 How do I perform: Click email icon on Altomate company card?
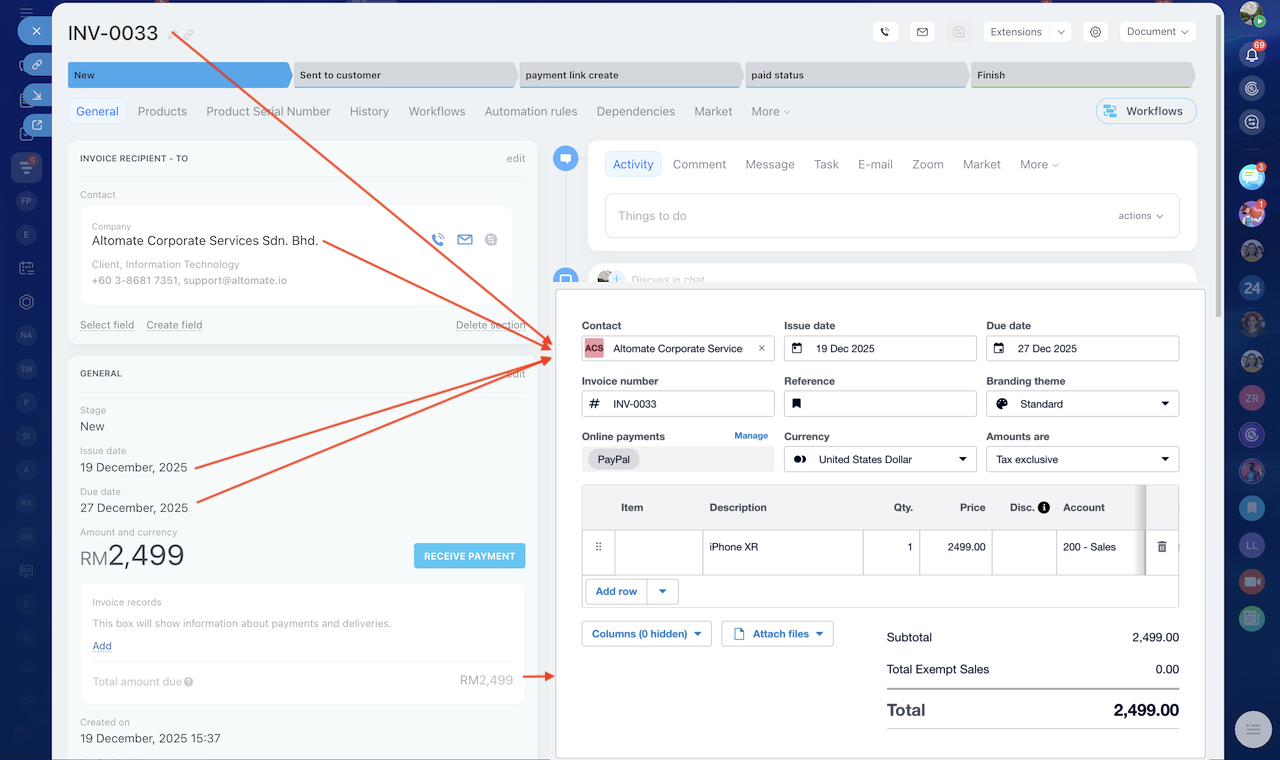pyautogui.click(x=464, y=240)
